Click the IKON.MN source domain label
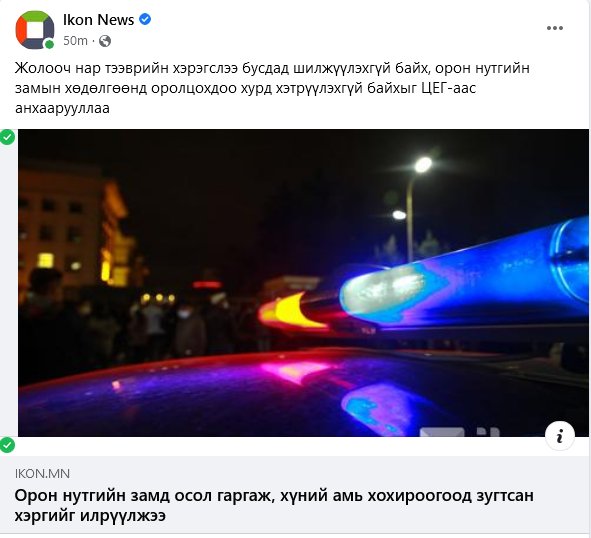The image size is (591, 538). [42, 474]
